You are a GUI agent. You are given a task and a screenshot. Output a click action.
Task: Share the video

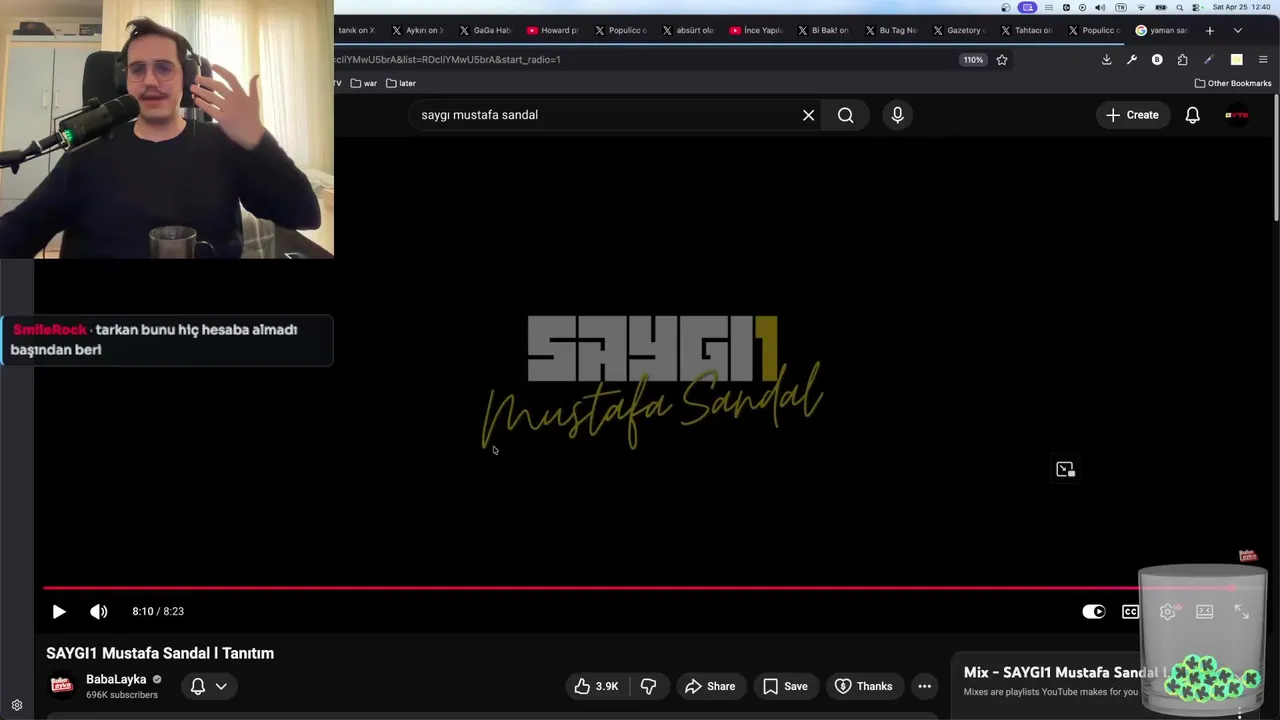[710, 686]
